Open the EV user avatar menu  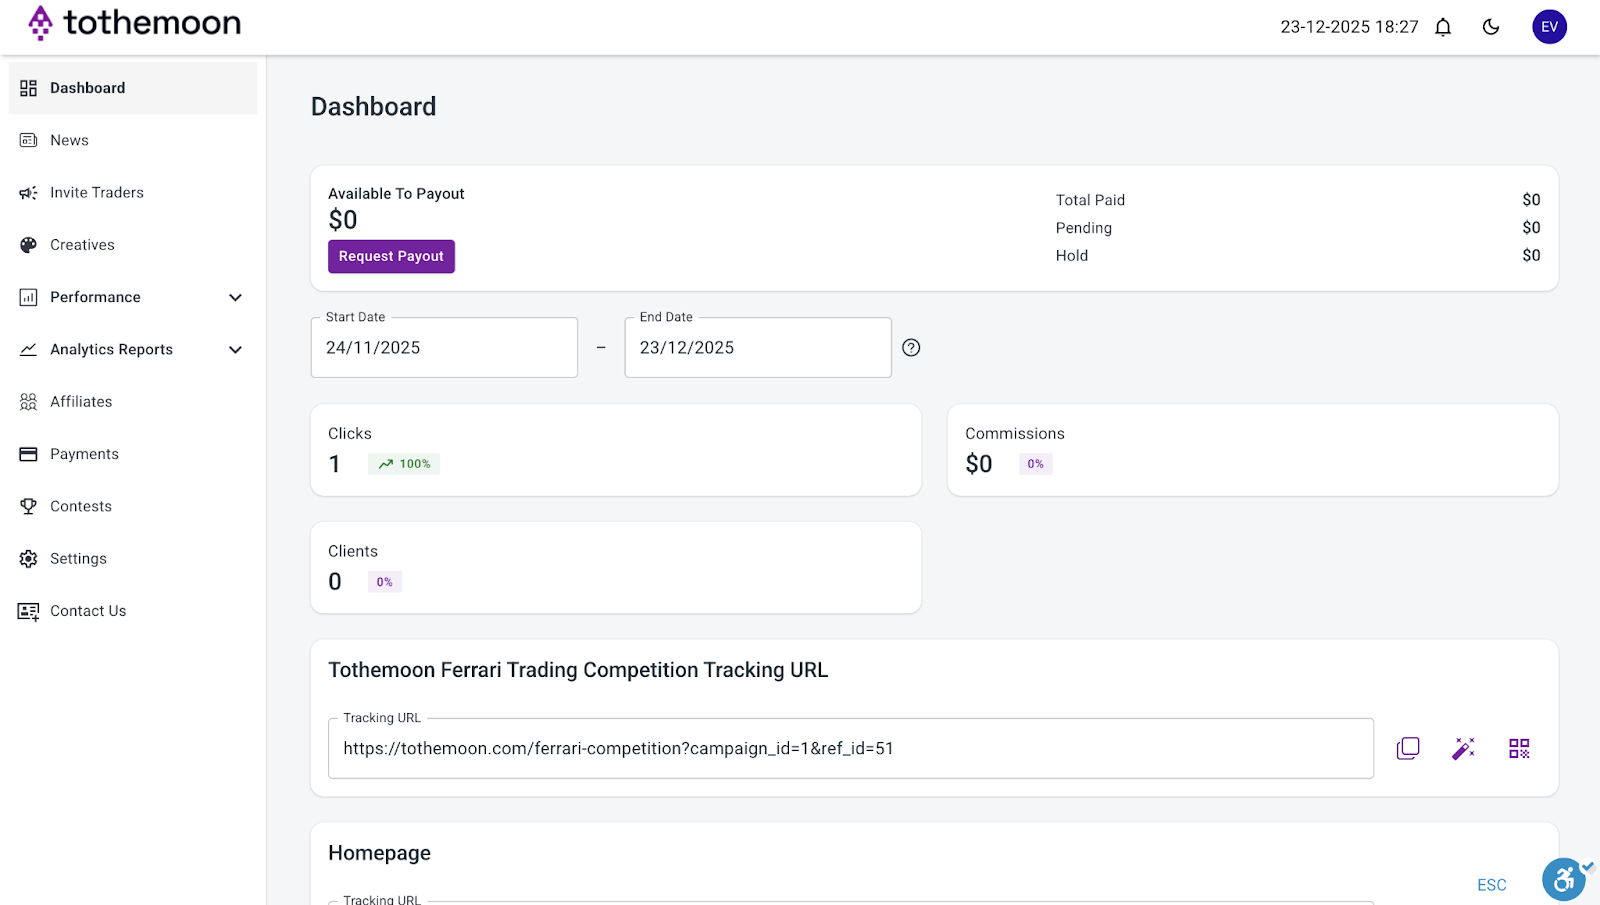point(1549,27)
